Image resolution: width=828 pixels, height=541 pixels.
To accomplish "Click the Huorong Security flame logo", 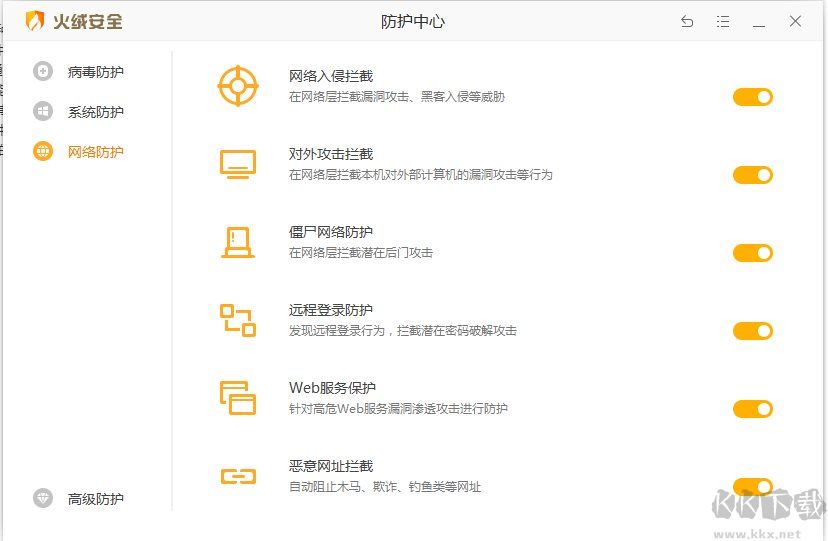I will tap(35, 21).
